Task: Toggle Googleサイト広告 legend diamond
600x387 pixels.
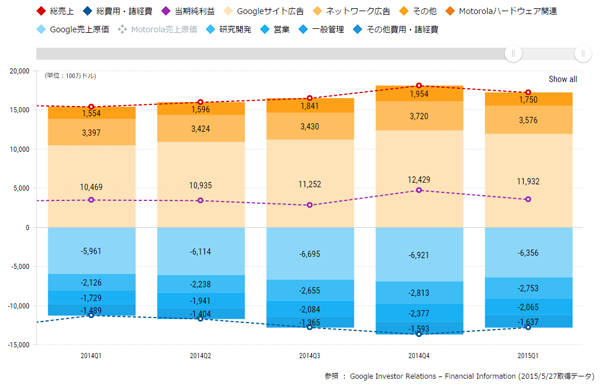Action: pos(228,11)
